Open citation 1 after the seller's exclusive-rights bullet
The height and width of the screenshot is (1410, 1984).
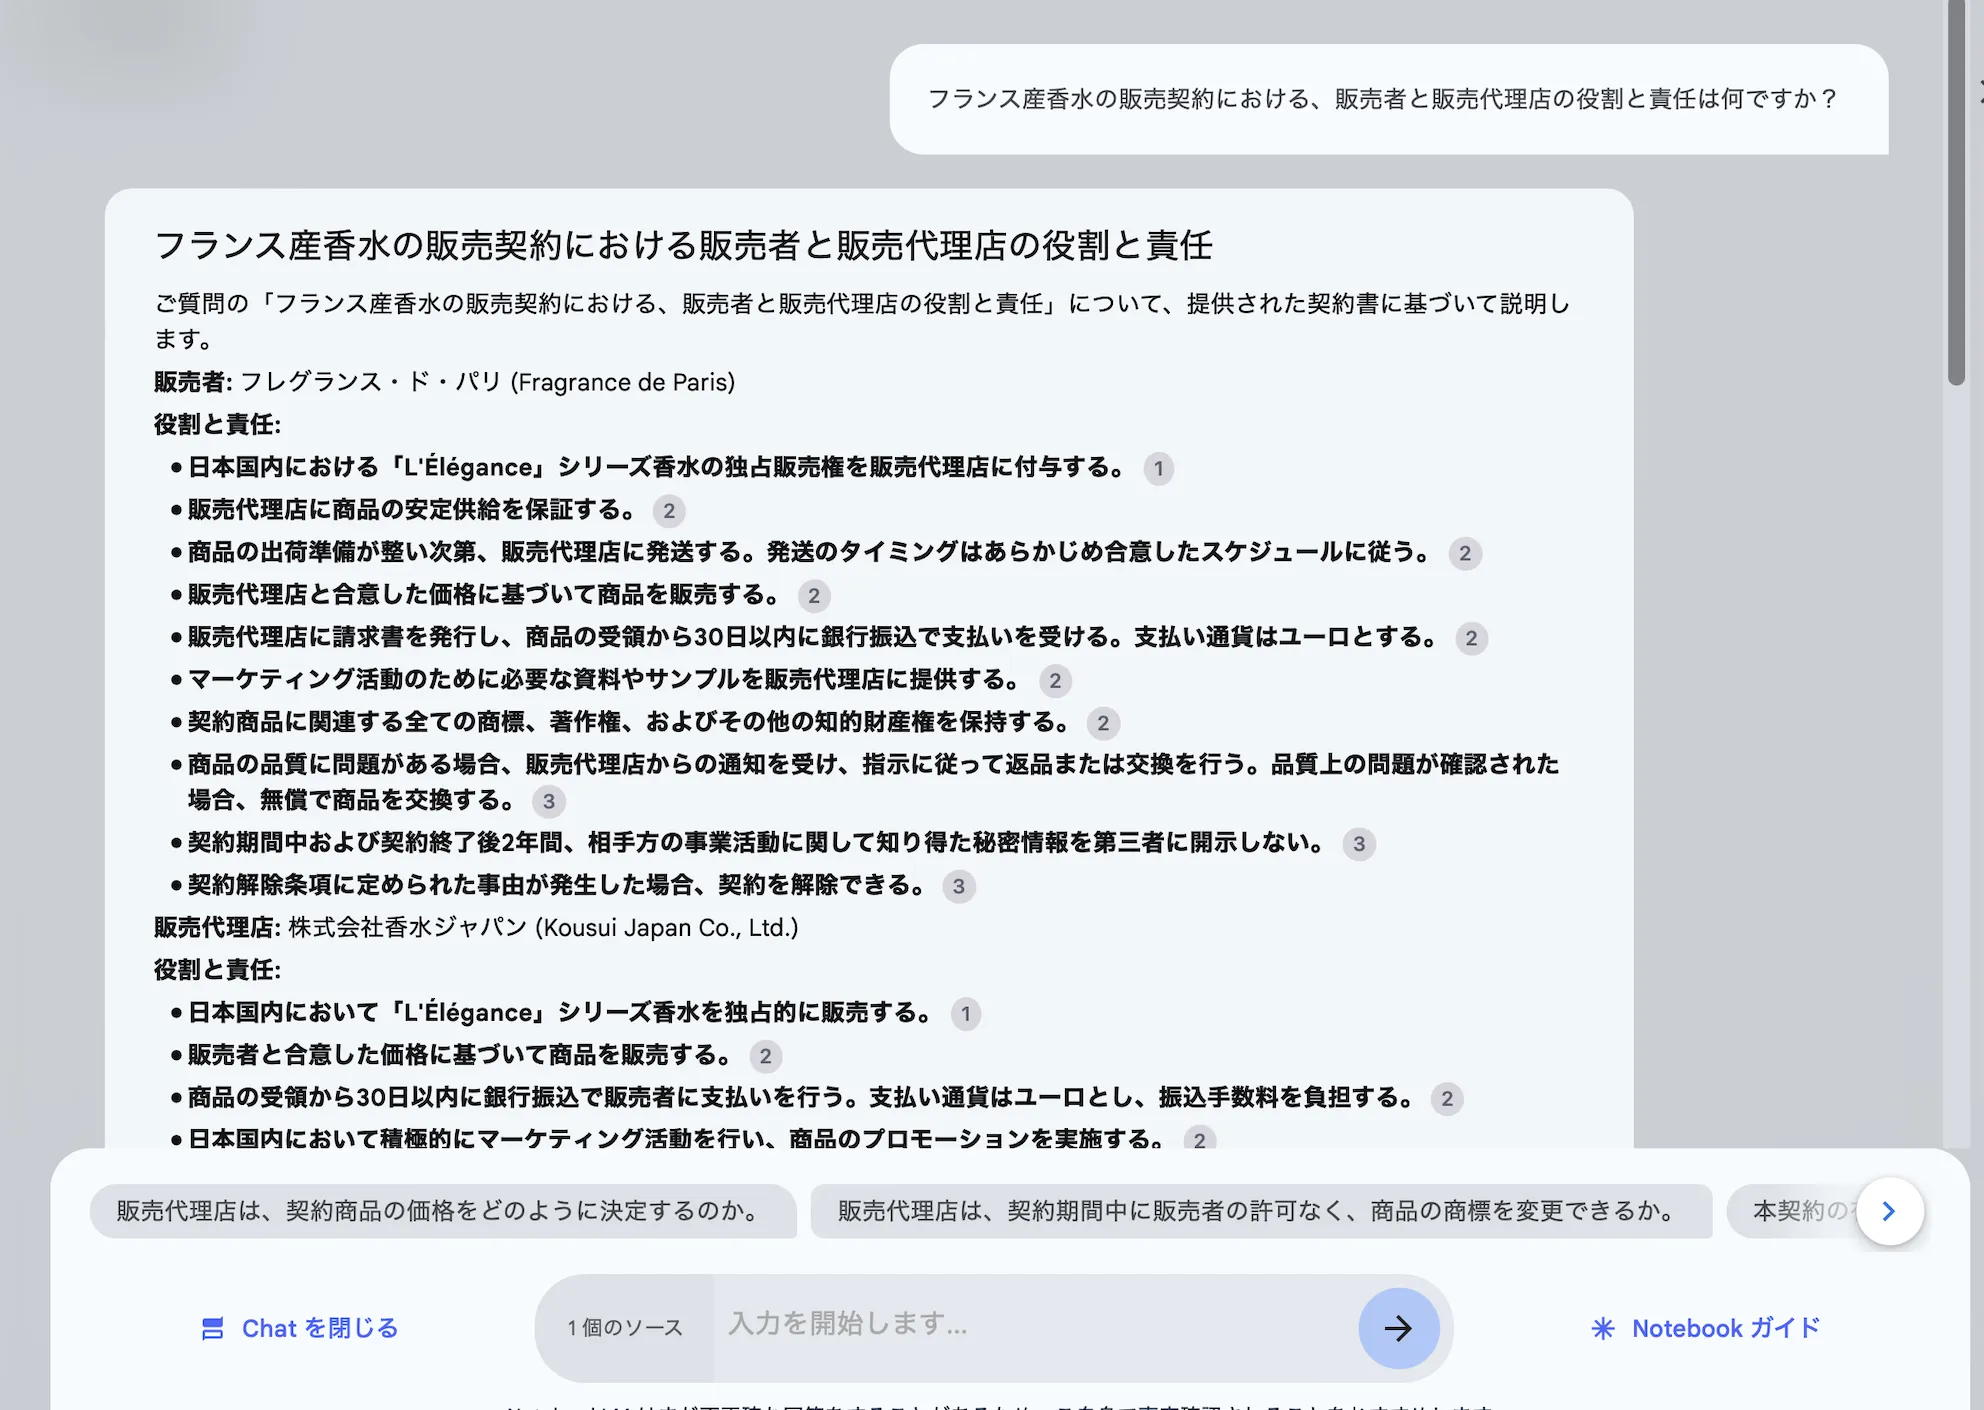pyautogui.click(x=1159, y=468)
